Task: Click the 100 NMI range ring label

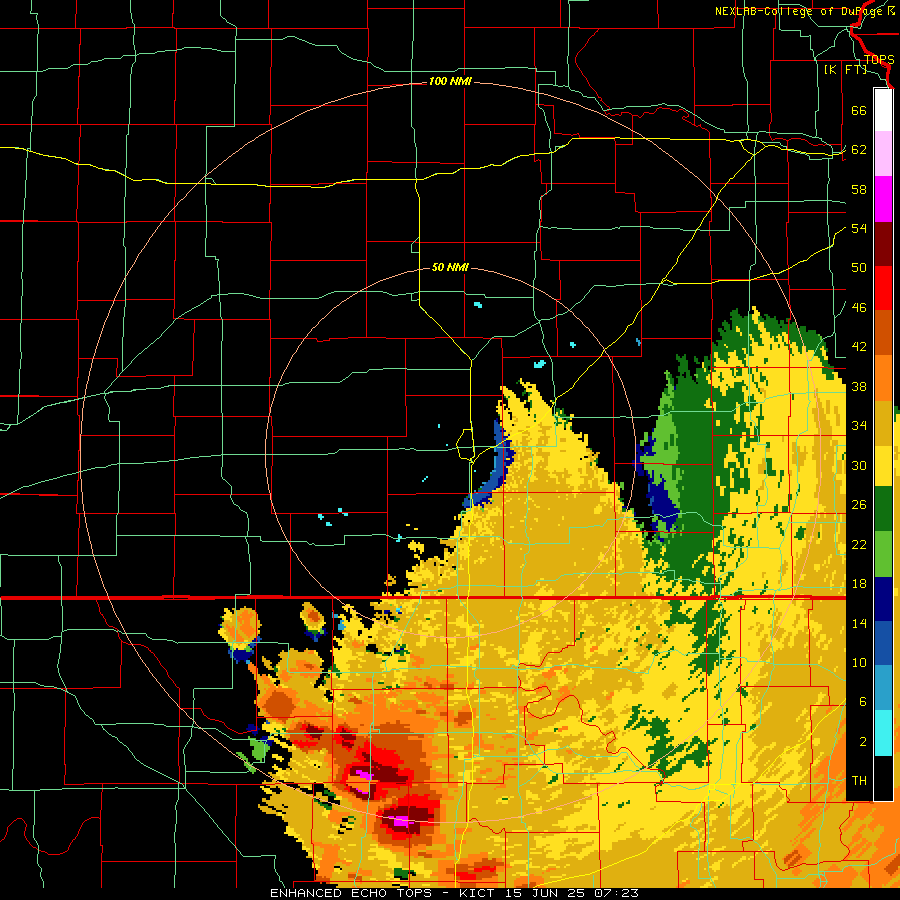Action: 450,82
